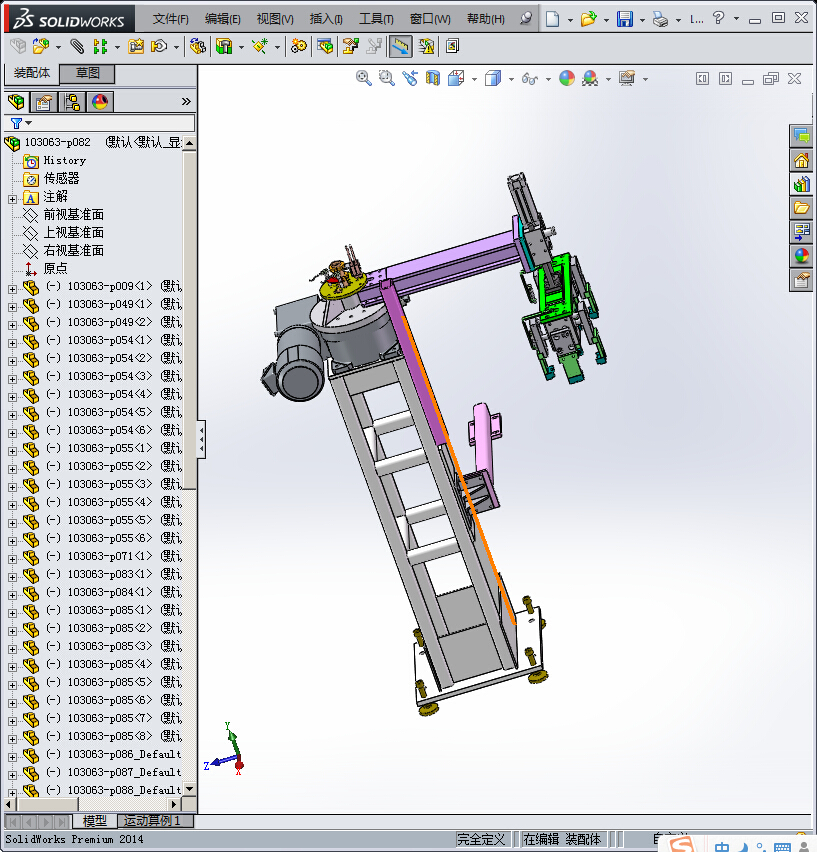The width and height of the screenshot is (817, 852).
Task: Click the Clearance Verification warning icon
Action: click(x=426, y=46)
